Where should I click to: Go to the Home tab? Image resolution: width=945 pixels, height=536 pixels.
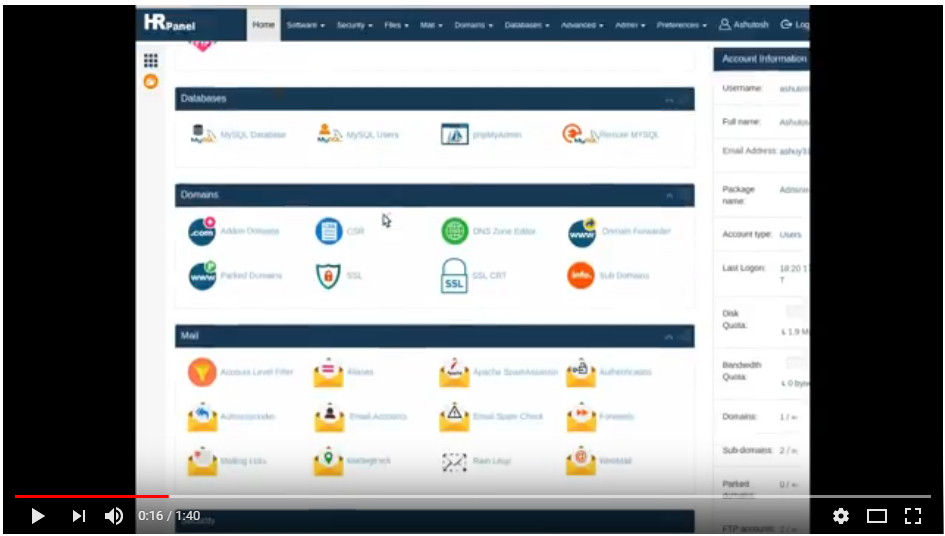pos(263,25)
